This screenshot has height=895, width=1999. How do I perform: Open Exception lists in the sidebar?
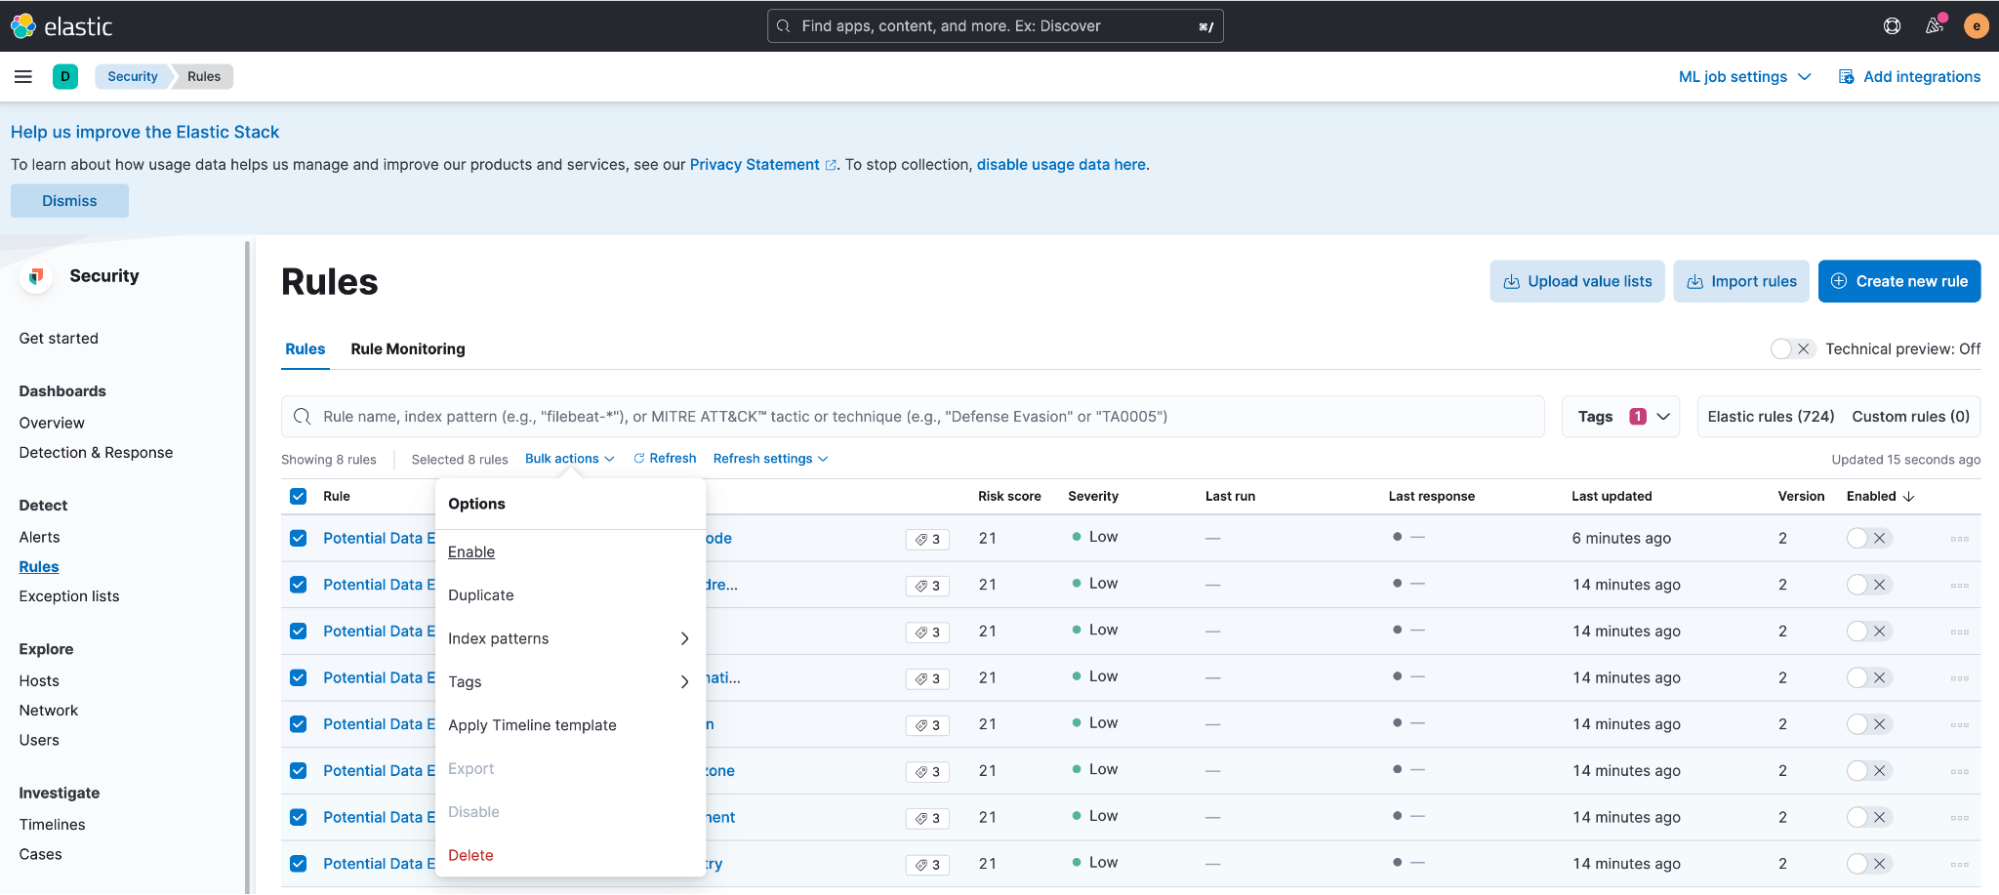[69, 596]
